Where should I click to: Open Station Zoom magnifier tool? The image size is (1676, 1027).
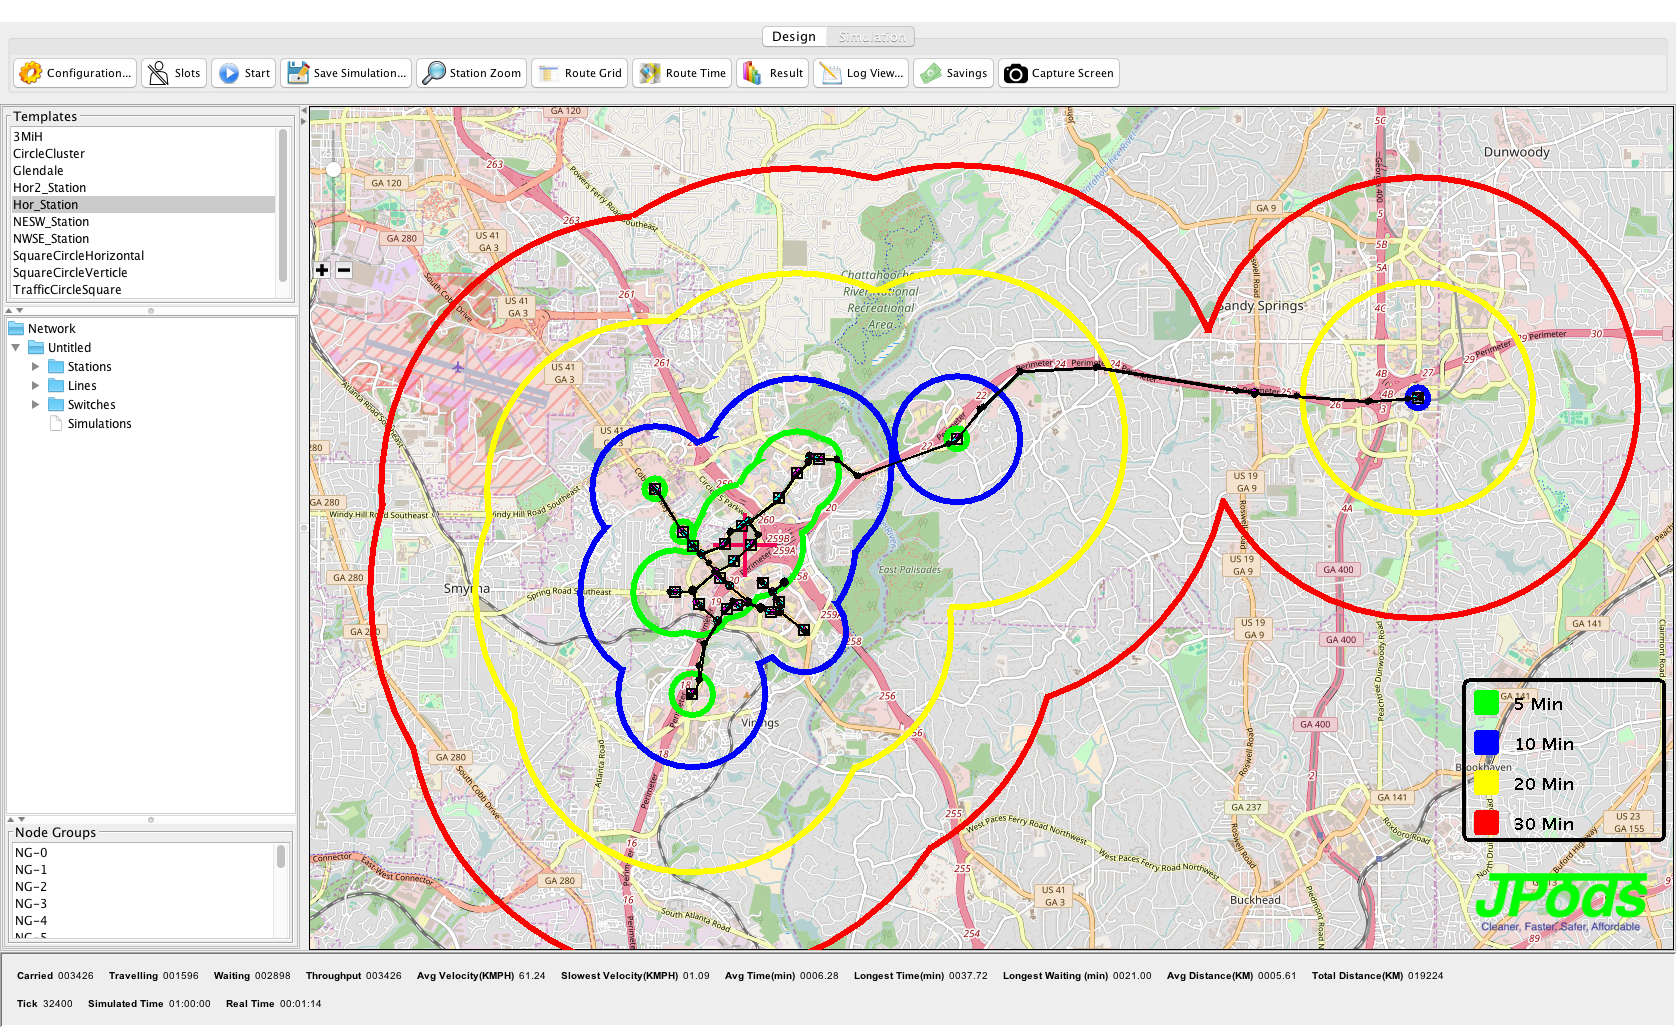tap(434, 73)
